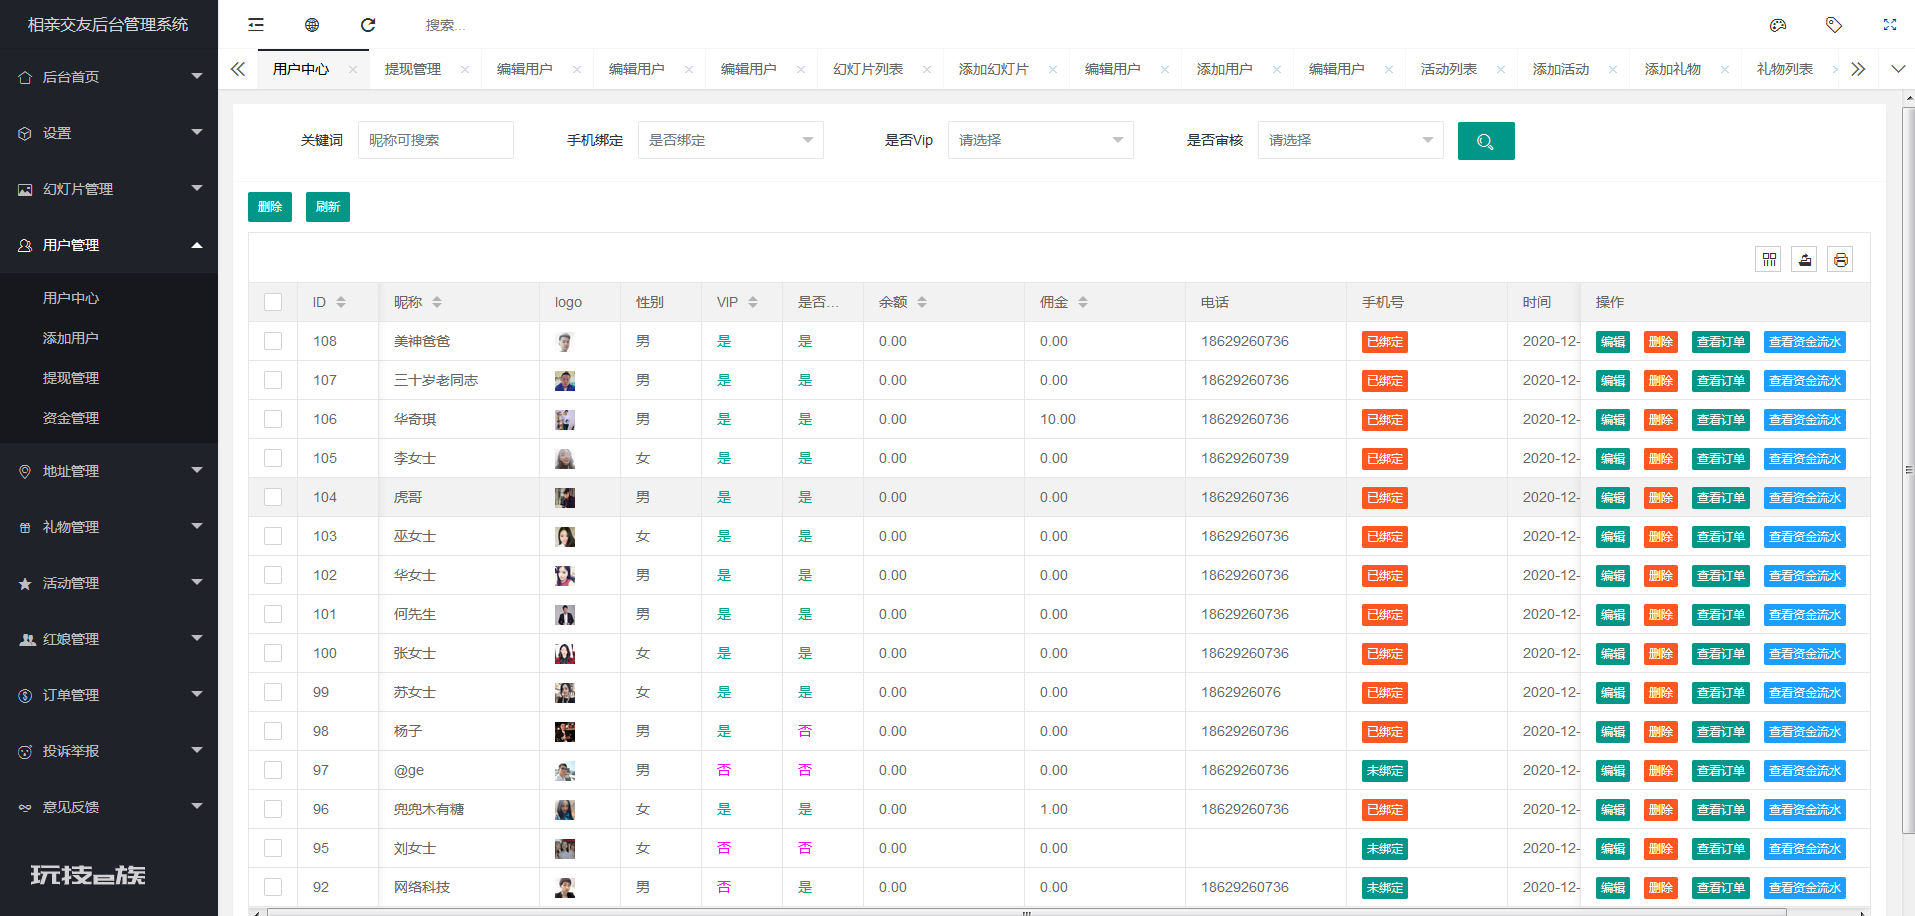Open the tab options dropdown chevron
Screen dimensions: 1915x916
tap(1898, 69)
